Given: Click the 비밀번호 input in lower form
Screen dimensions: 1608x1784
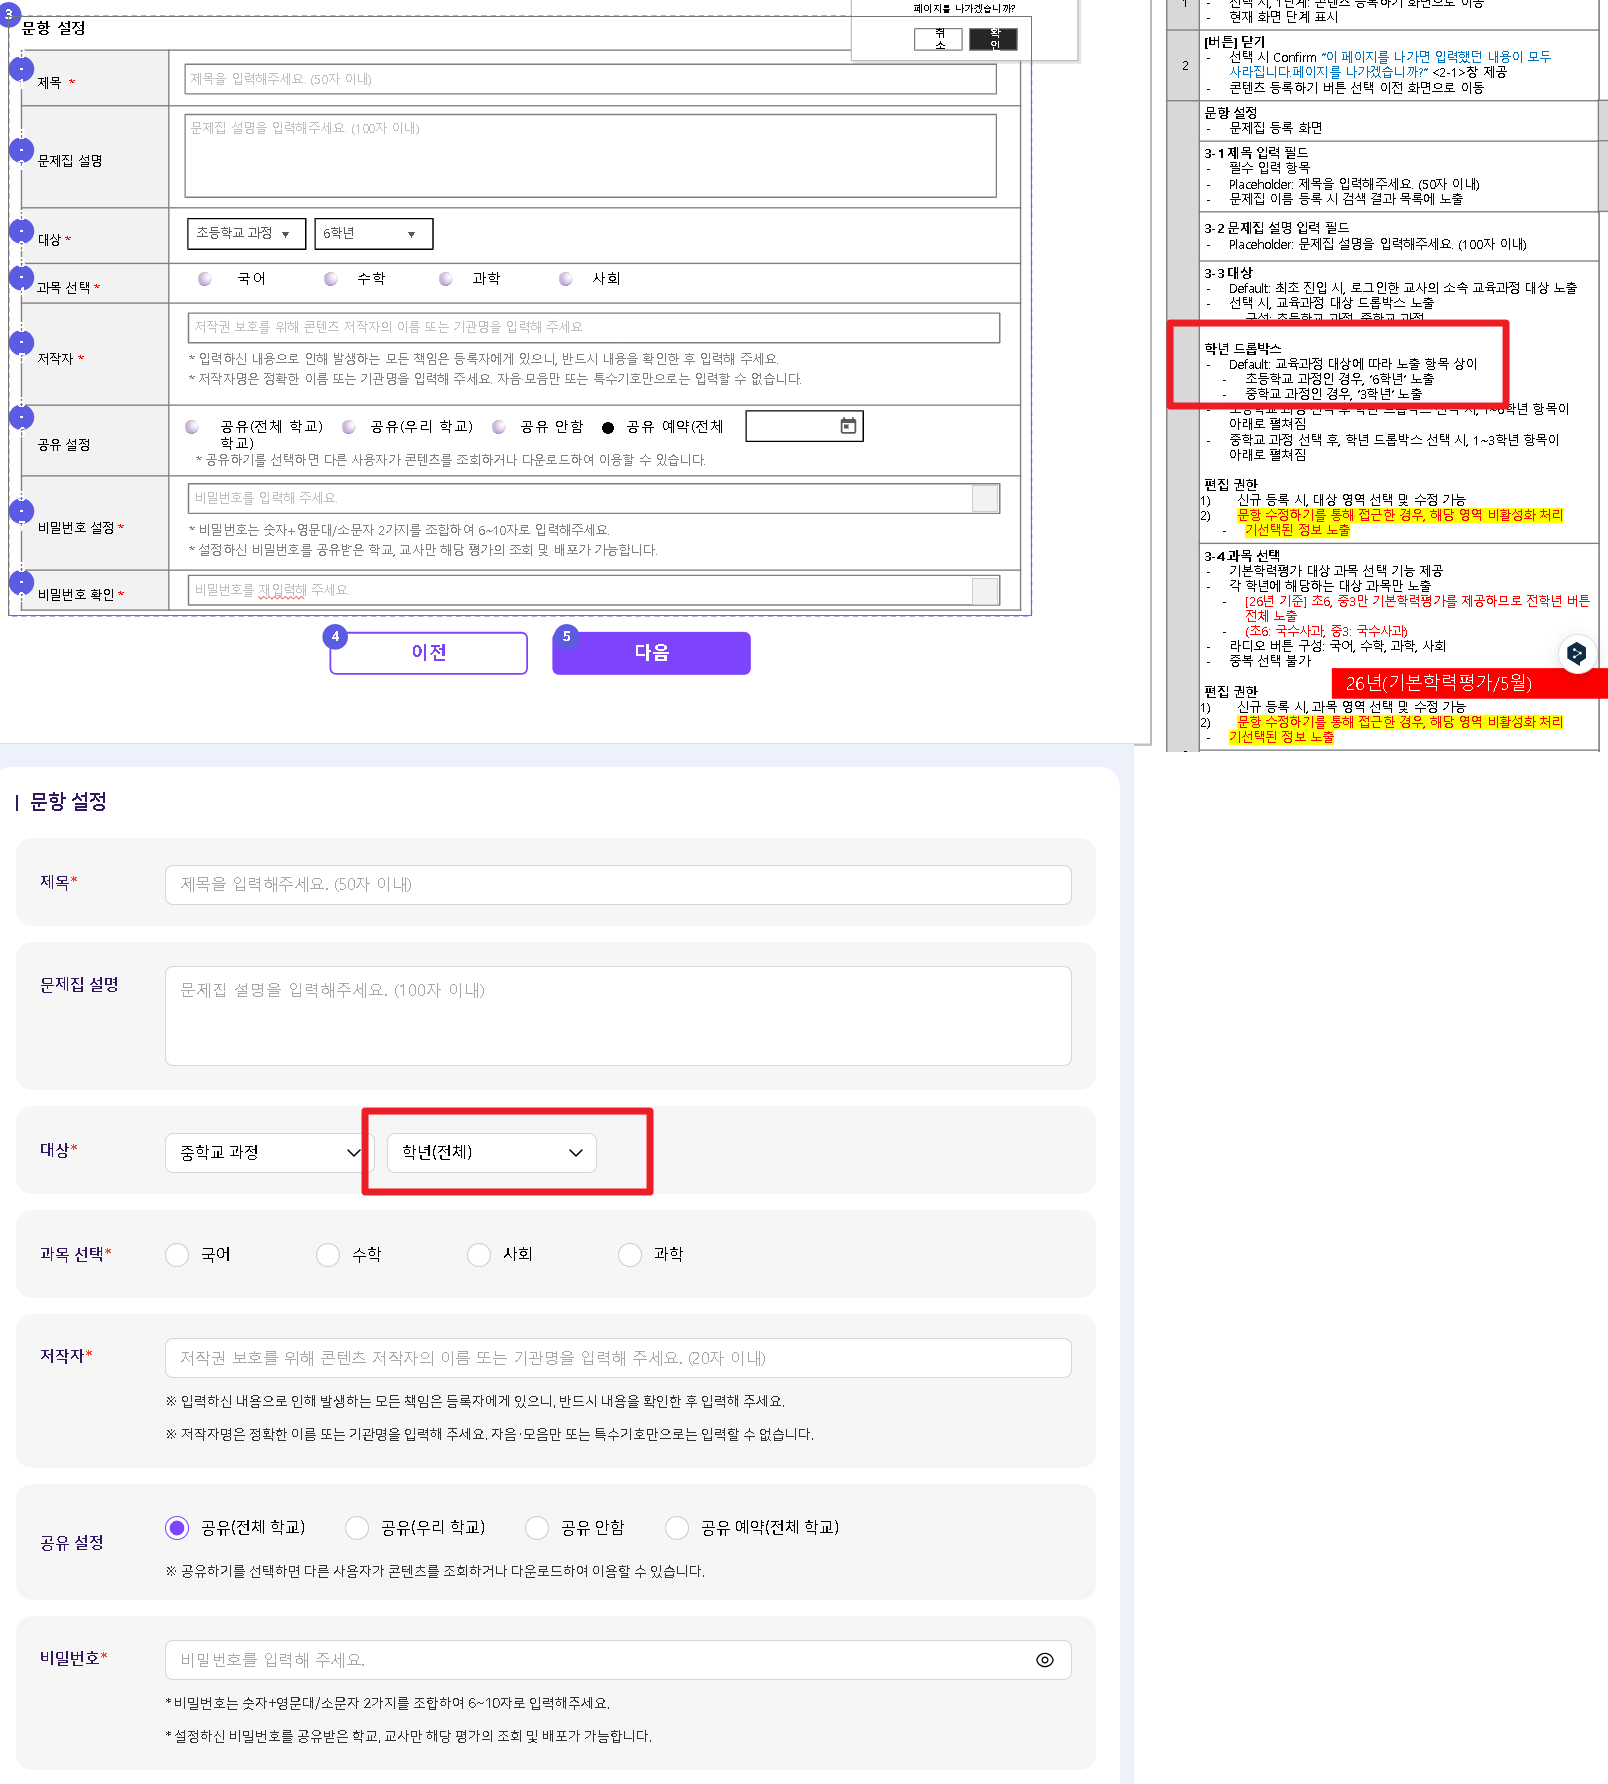Looking at the screenshot, I should [x=618, y=1660].
